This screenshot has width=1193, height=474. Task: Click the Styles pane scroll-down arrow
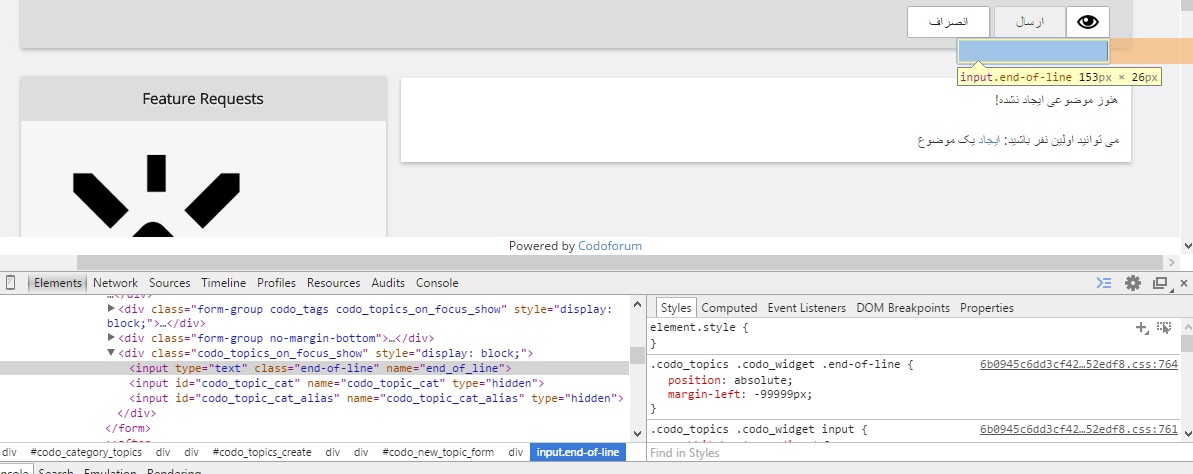(1187, 434)
